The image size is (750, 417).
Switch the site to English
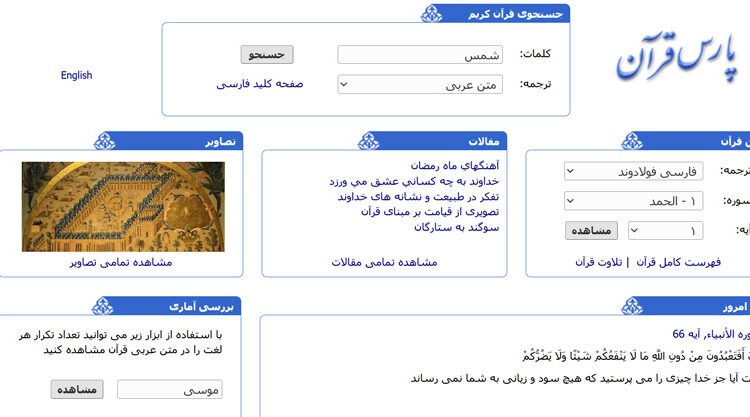(76, 75)
